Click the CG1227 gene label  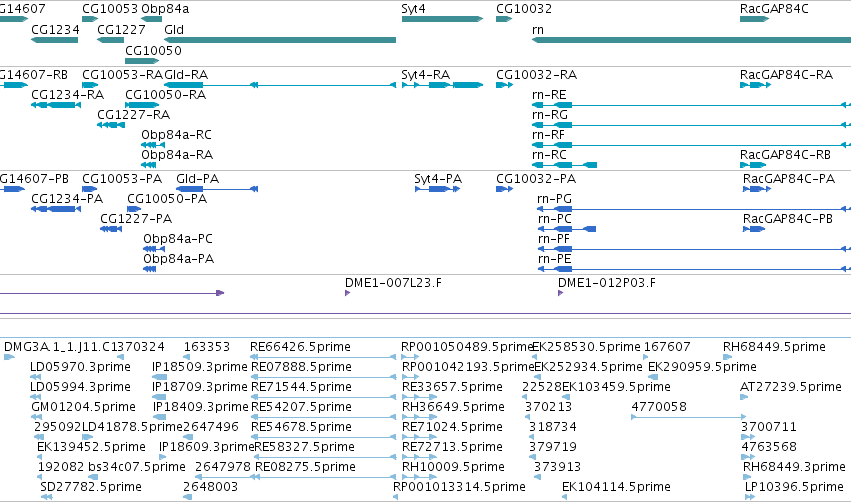click(x=121, y=30)
